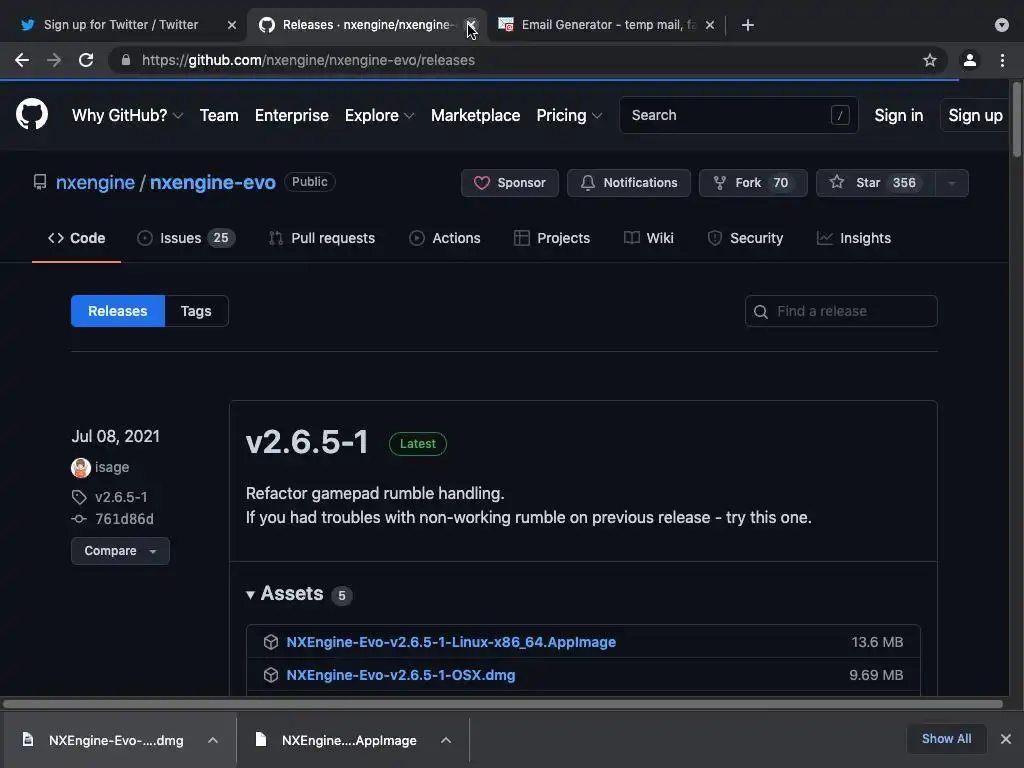Click the Notifications button
This screenshot has width=1024, height=768.
629,183
